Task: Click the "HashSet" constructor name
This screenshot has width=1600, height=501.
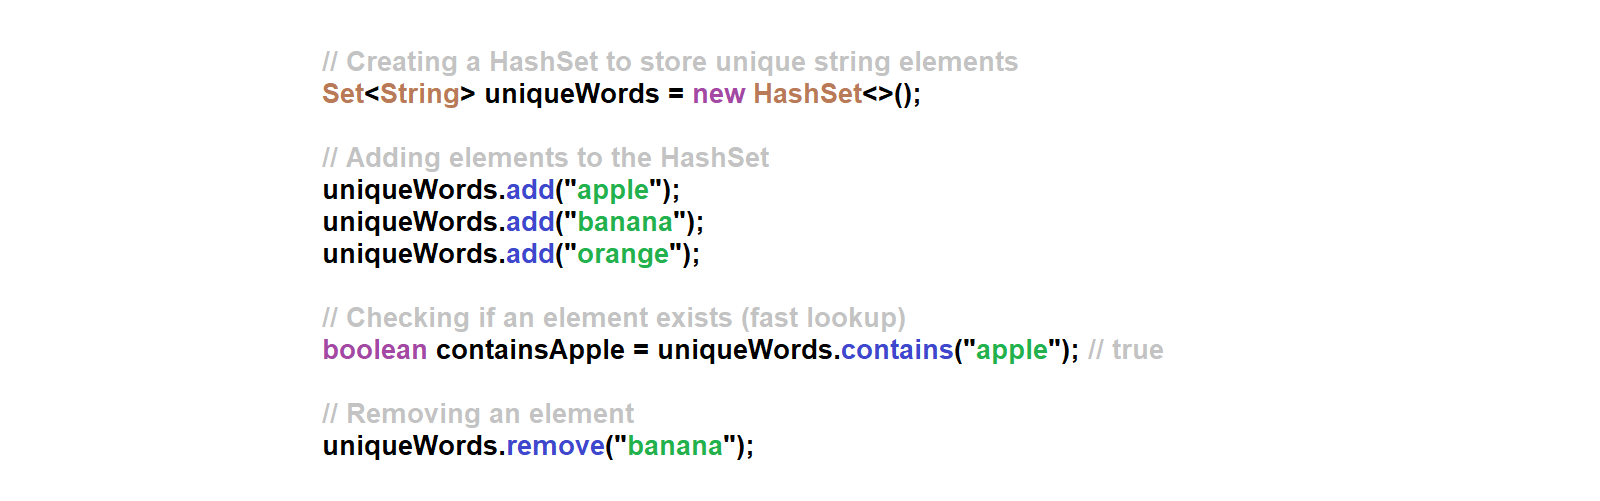Action: pyautogui.click(x=807, y=94)
